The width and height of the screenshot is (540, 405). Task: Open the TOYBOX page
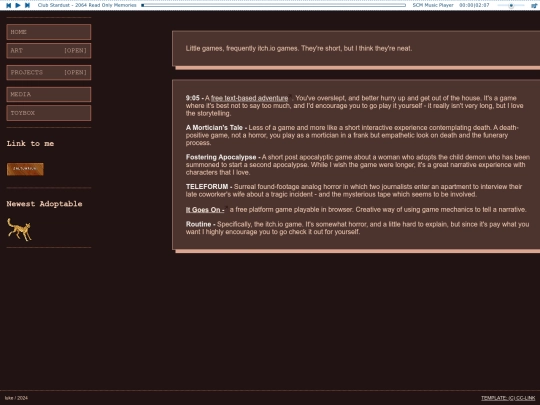(x=49, y=113)
